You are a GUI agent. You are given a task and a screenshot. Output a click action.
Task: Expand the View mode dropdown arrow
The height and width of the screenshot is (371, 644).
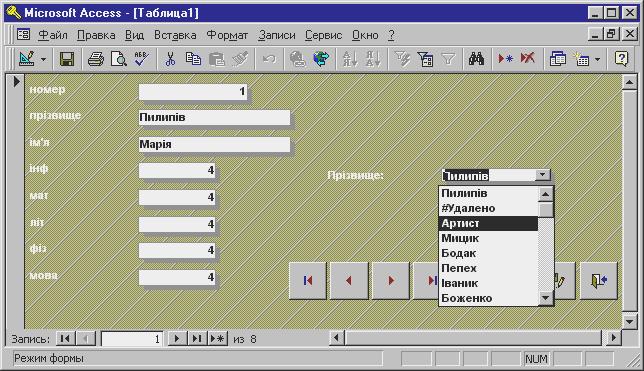point(43,60)
